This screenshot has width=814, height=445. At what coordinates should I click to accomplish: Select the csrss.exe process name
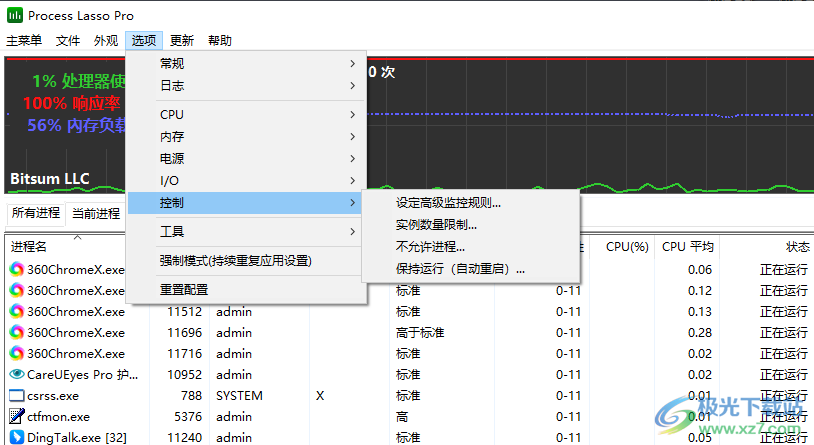[x=53, y=396]
